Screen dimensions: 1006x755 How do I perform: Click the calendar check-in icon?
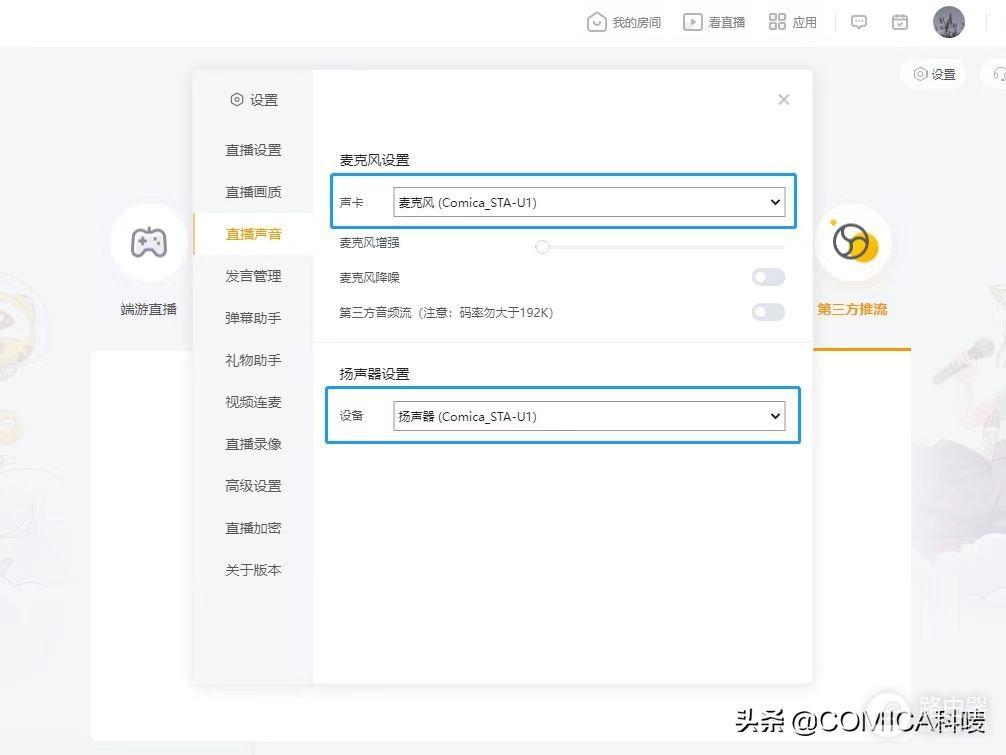[900, 22]
